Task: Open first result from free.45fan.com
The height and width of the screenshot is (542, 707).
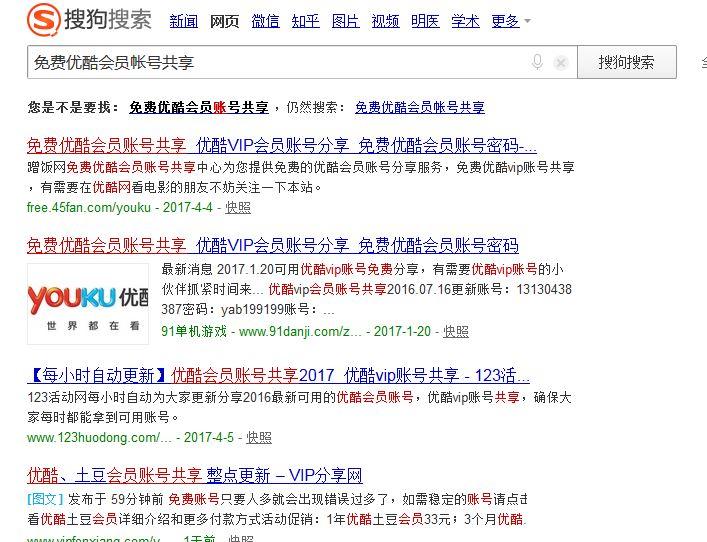Action: point(281,146)
